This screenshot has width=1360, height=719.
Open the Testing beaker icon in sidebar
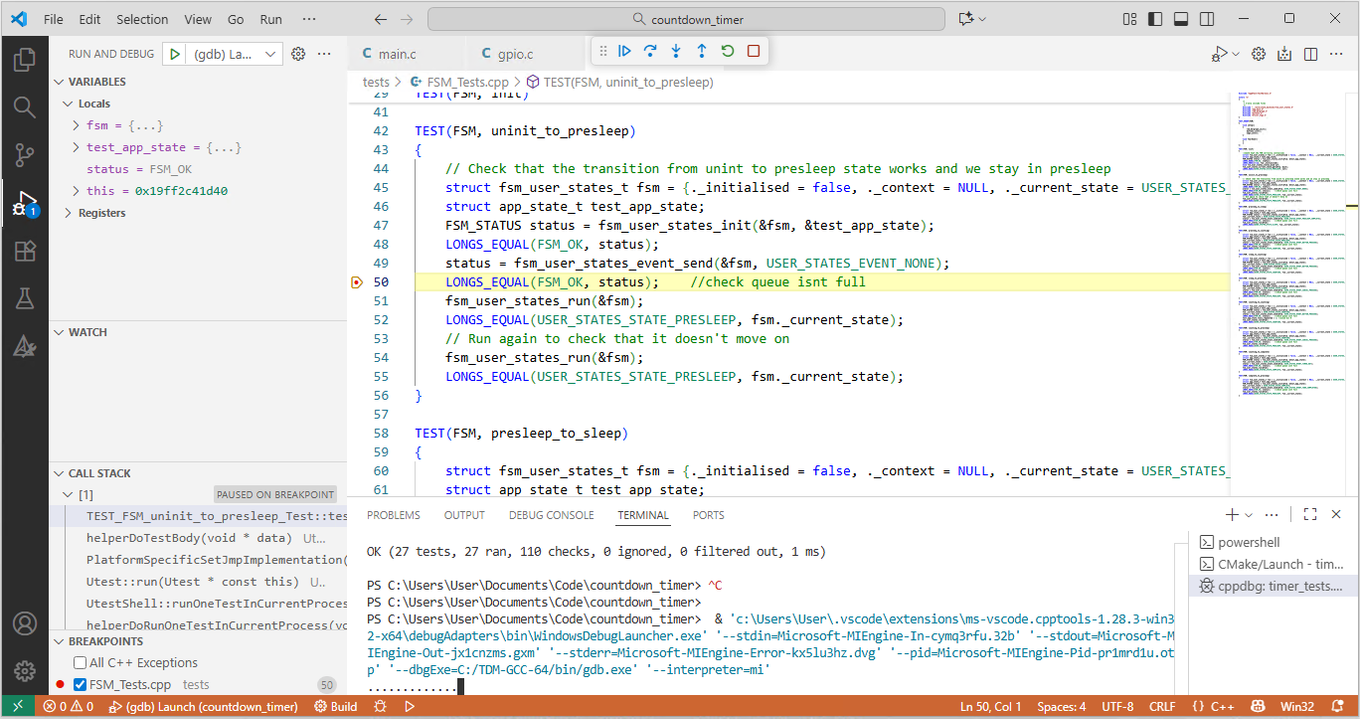25,298
